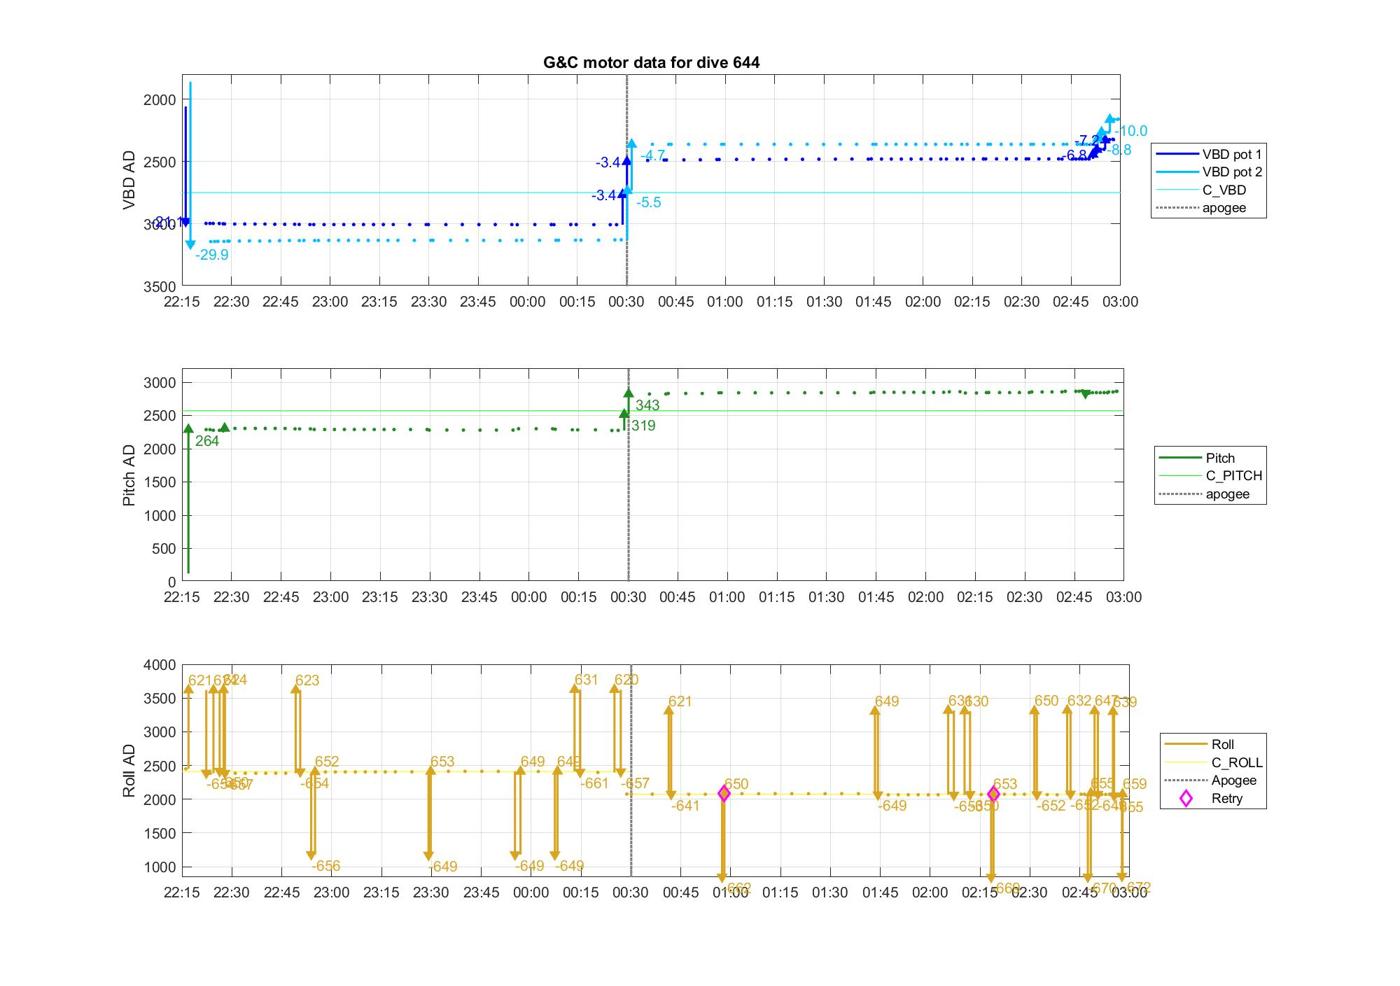Click the '264' pitch data label
This screenshot has width=1400, height=986.
click(207, 441)
